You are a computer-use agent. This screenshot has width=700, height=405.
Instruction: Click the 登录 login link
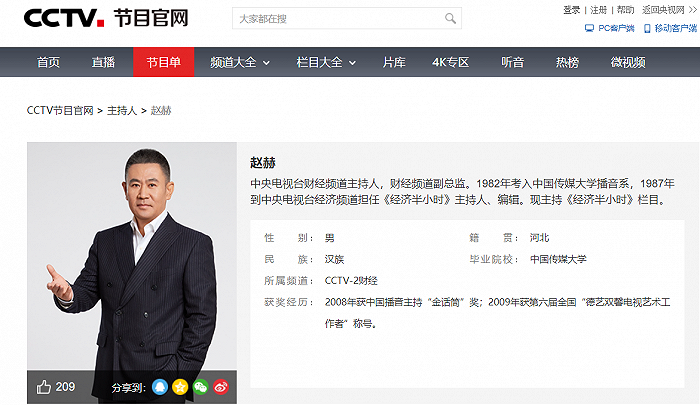coord(571,9)
